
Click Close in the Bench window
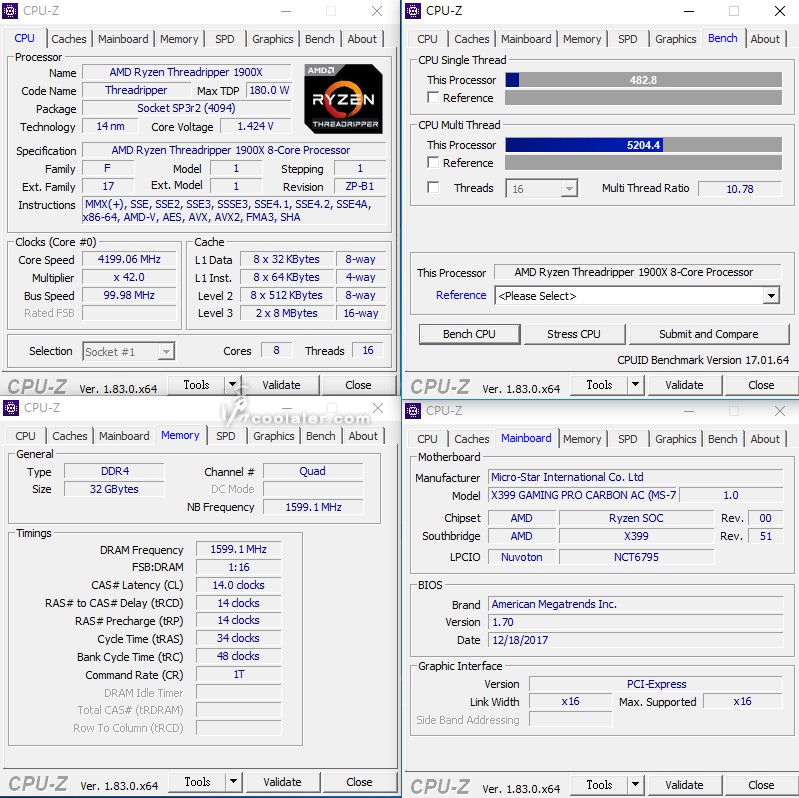tap(761, 385)
